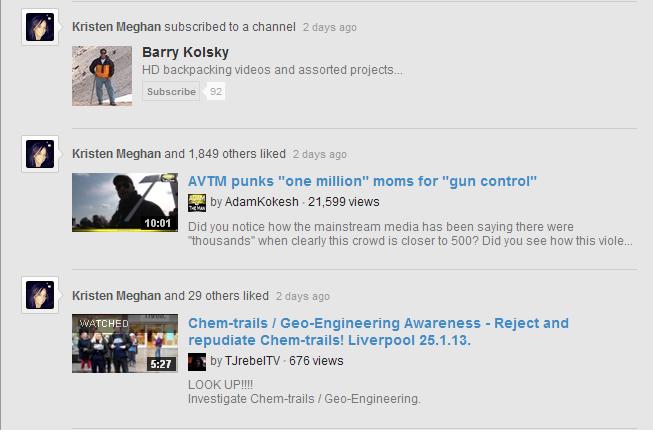Click Kristen Meghan's name in the 29 others liked entry
This screenshot has height=448, width=653.
pos(116,296)
